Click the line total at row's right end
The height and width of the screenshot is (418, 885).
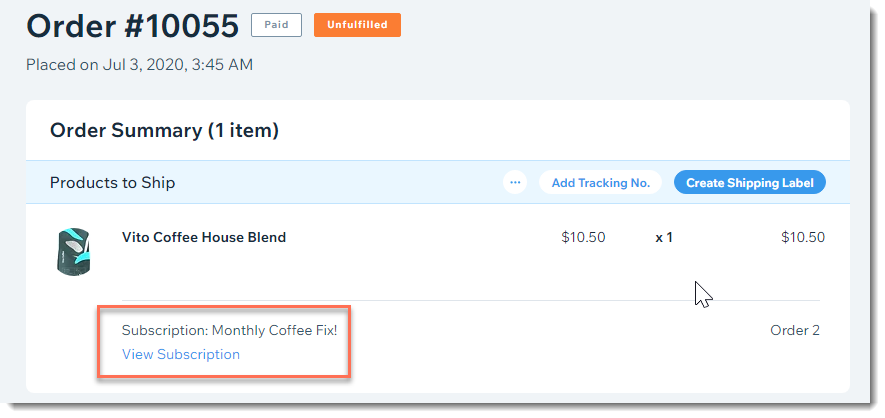click(x=803, y=237)
